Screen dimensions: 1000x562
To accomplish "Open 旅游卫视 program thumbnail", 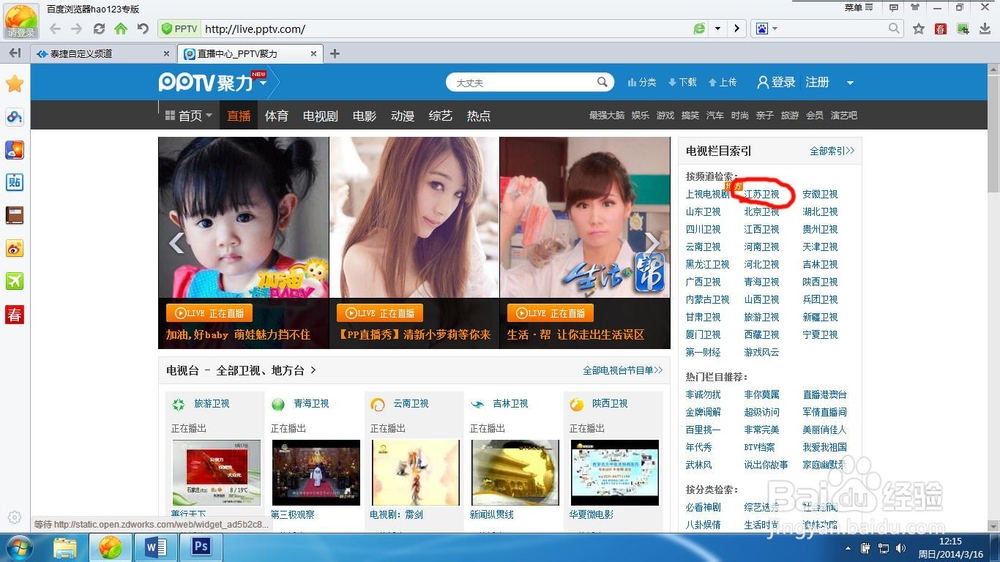I will [x=217, y=473].
